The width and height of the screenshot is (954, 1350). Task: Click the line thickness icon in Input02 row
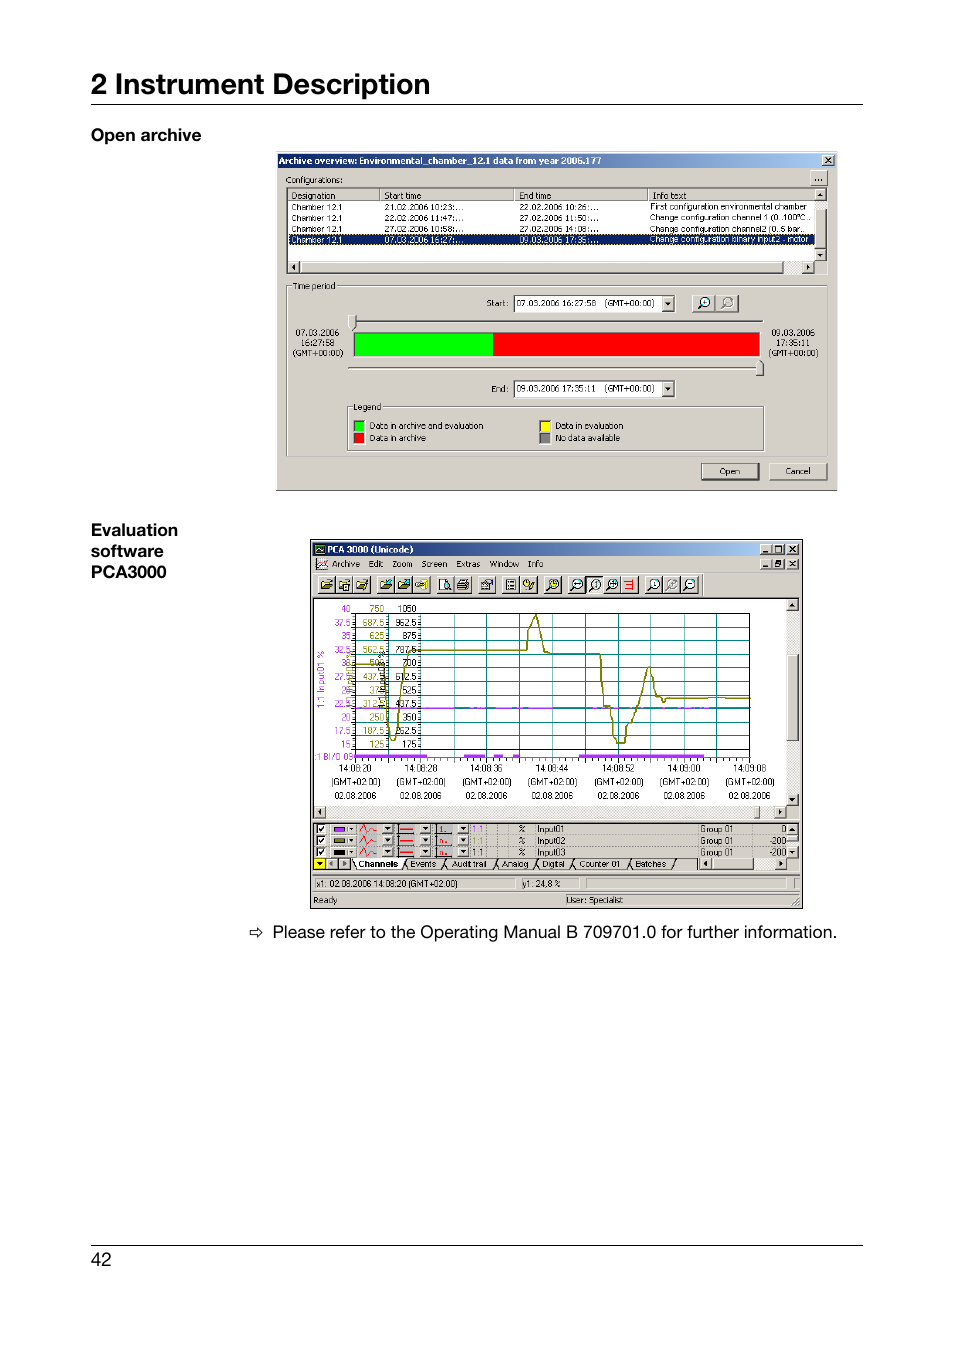click(406, 840)
